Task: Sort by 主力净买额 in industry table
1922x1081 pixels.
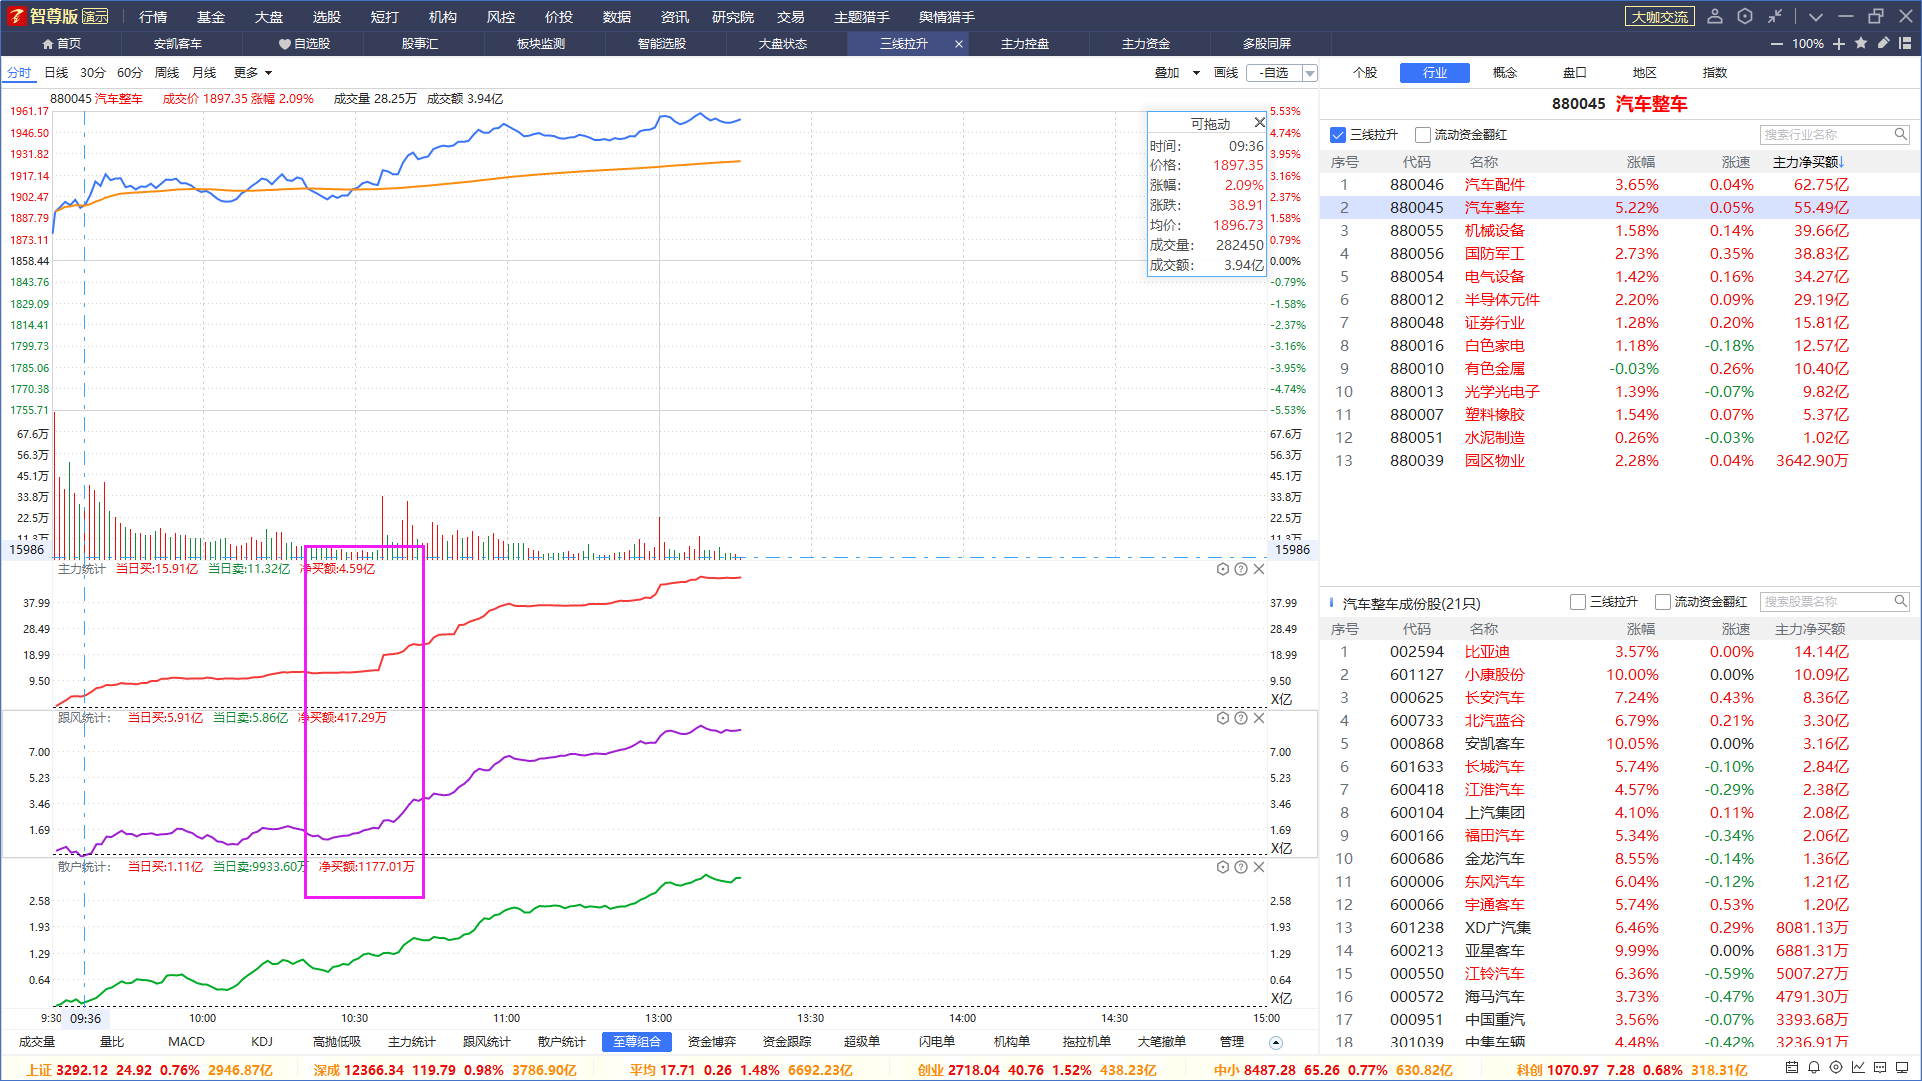Action: click(1809, 162)
